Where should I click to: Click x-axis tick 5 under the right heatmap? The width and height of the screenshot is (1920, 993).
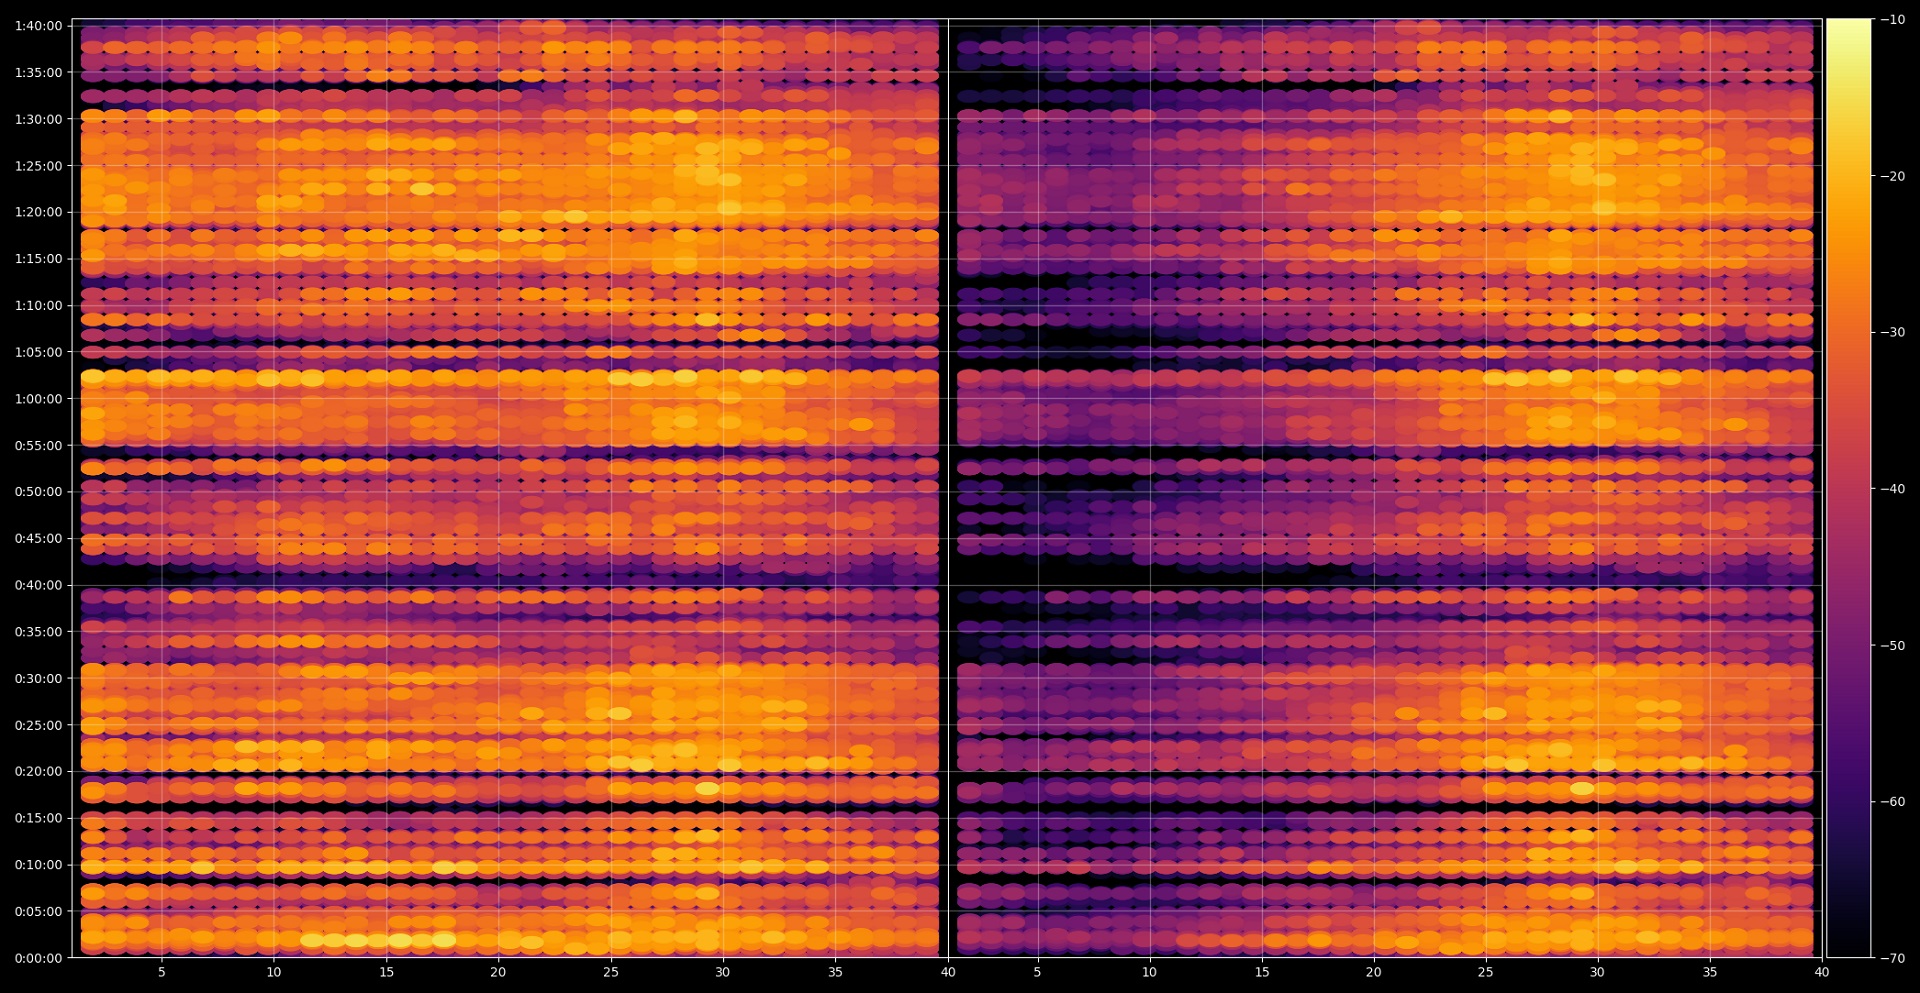pyautogui.click(x=1037, y=972)
